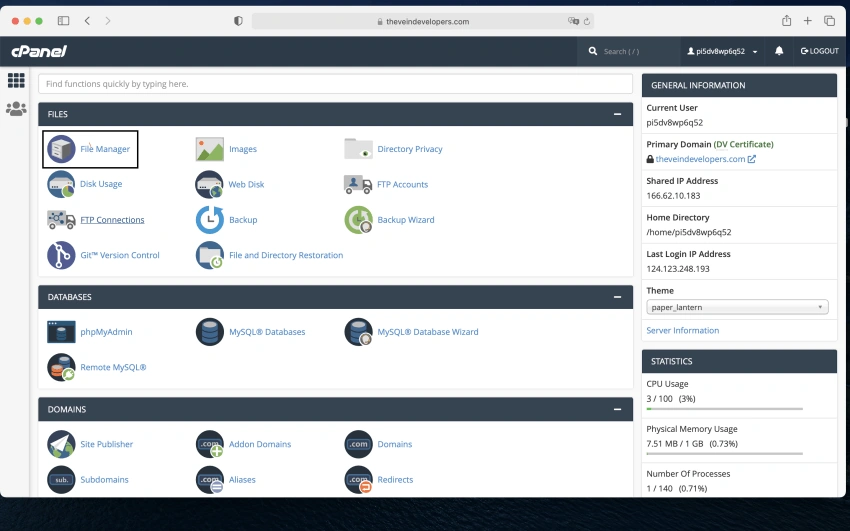Open the User Manager people icon
850x531 pixels.
coord(16,109)
